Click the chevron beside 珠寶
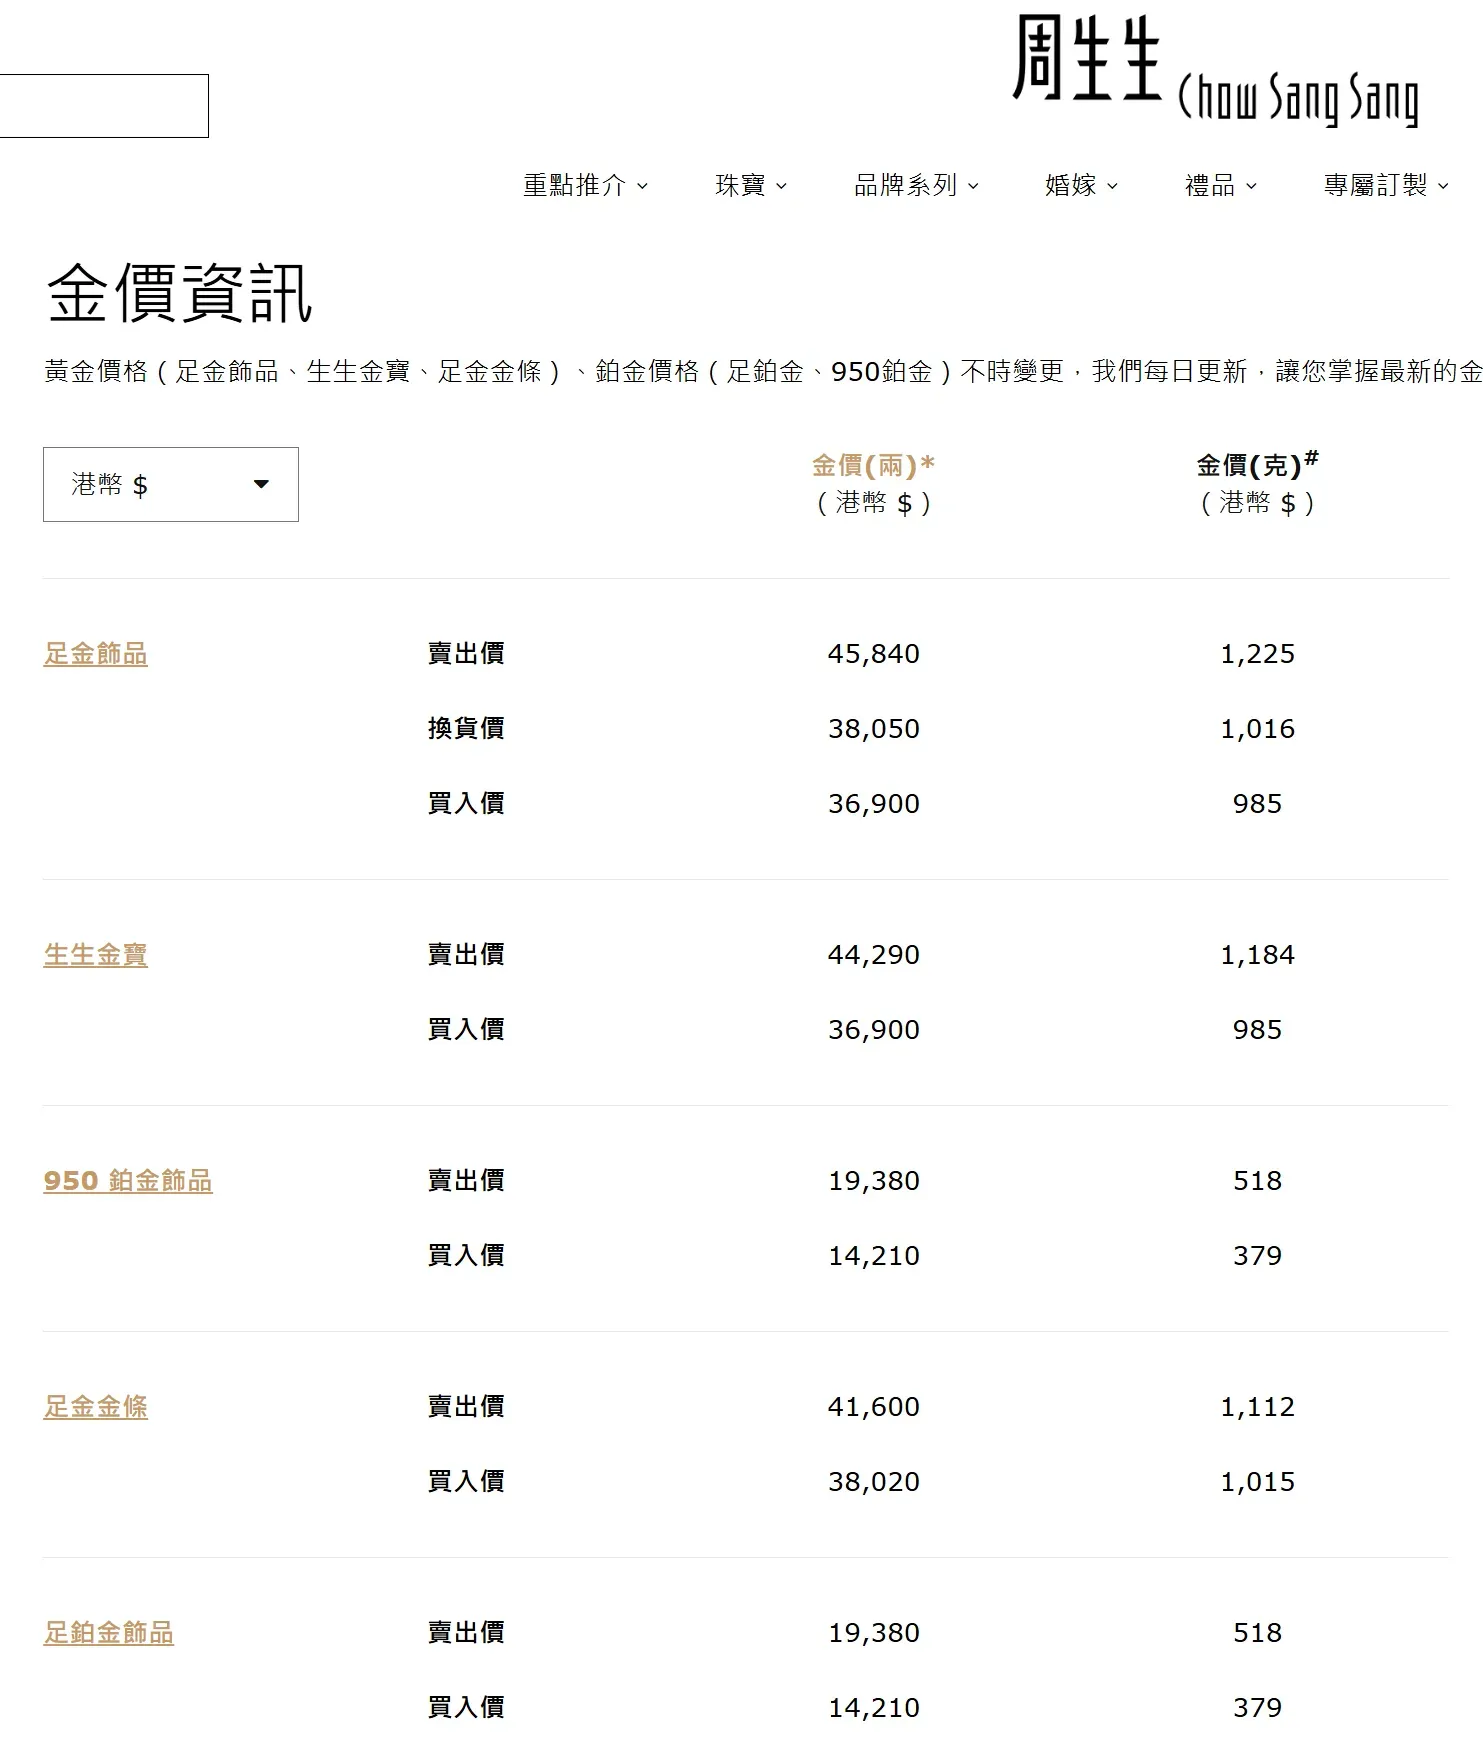 (x=781, y=186)
